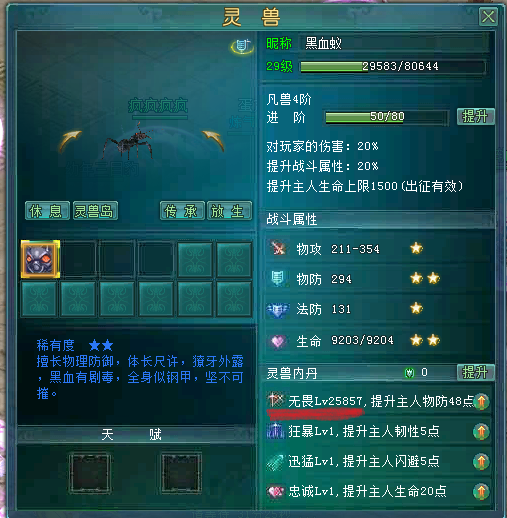This screenshot has width=507, height=518.
Task: Upgrade the 狂暴 skill with arrow icon
Action: coord(481,432)
